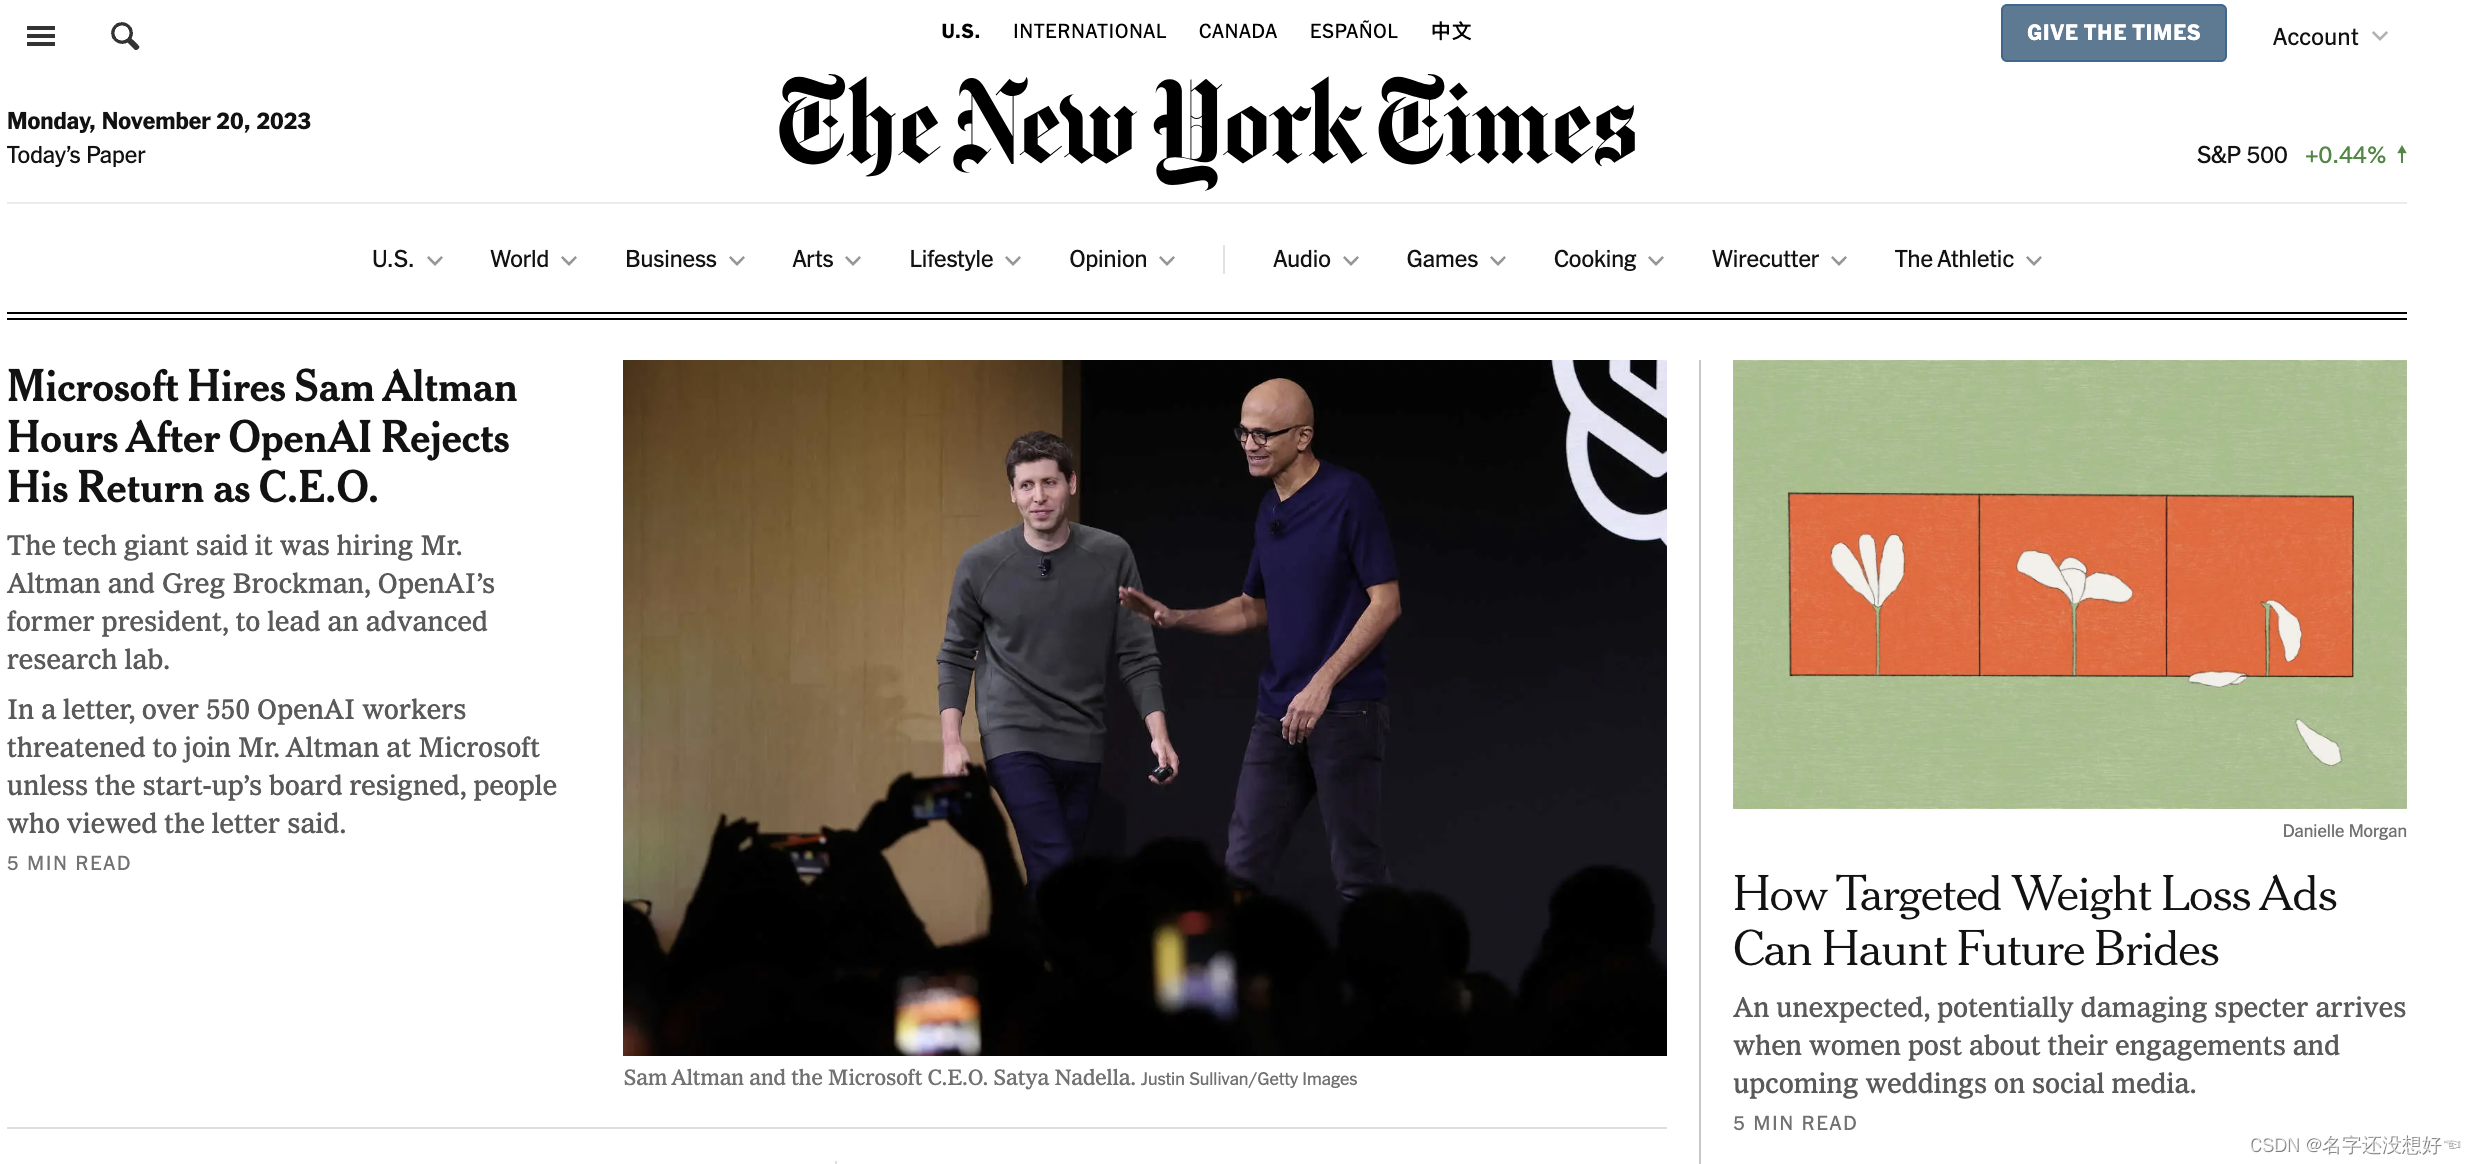Expand the U.S. navigation dropdown
The width and height of the screenshot is (2476, 1164).
(x=404, y=257)
